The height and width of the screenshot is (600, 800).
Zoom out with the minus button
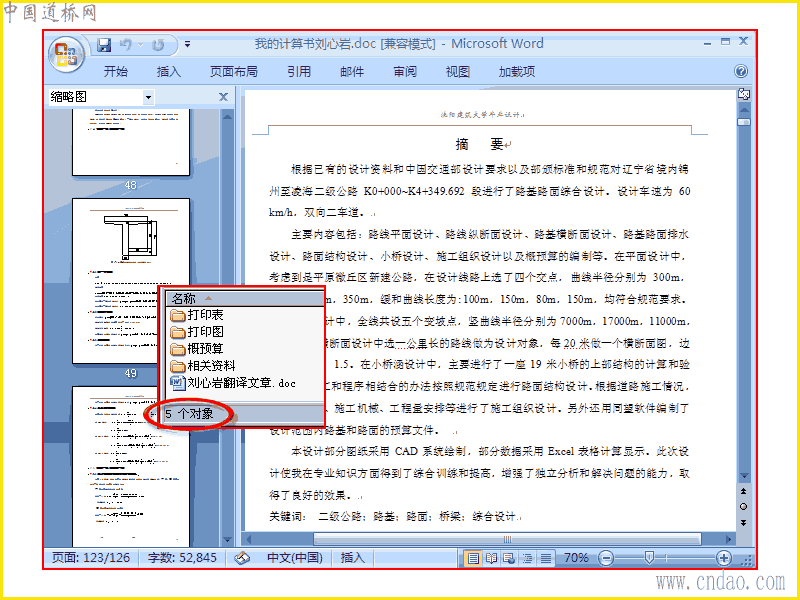click(606, 558)
